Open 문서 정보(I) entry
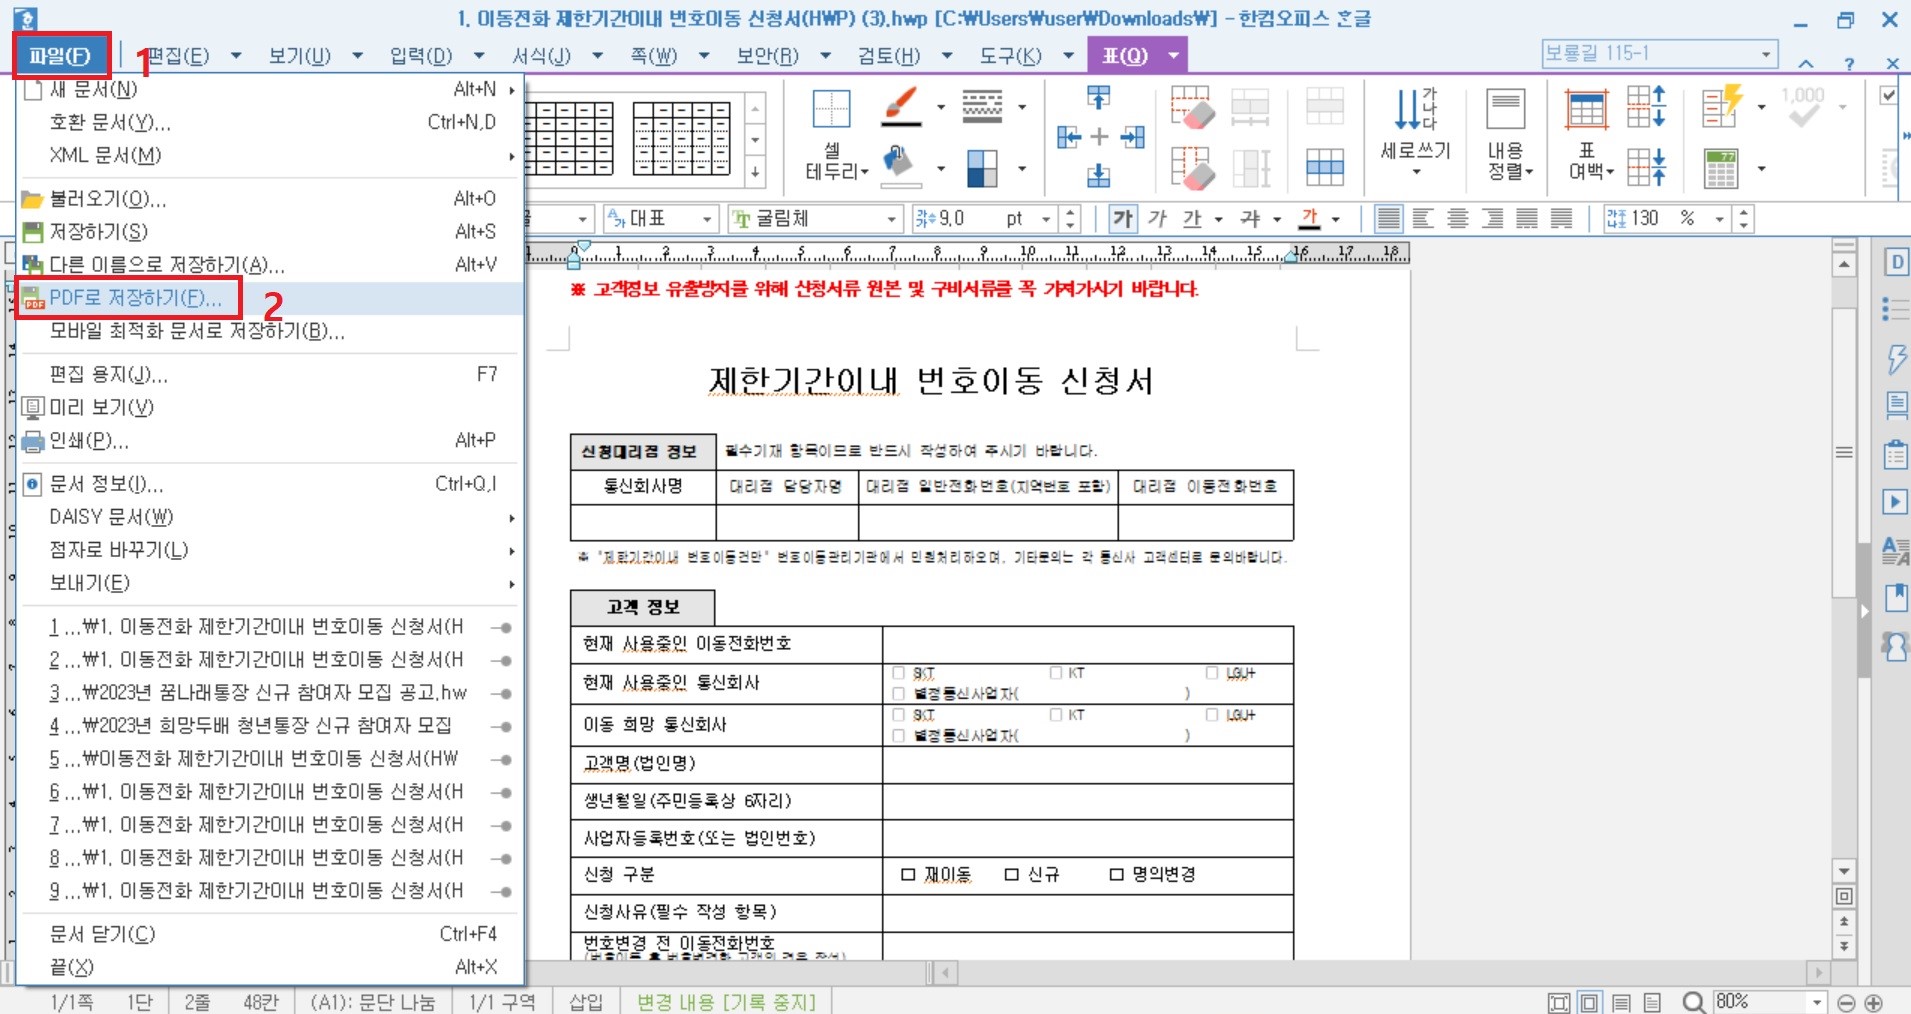Screen dimensions: 1911x1014 tap(270, 484)
